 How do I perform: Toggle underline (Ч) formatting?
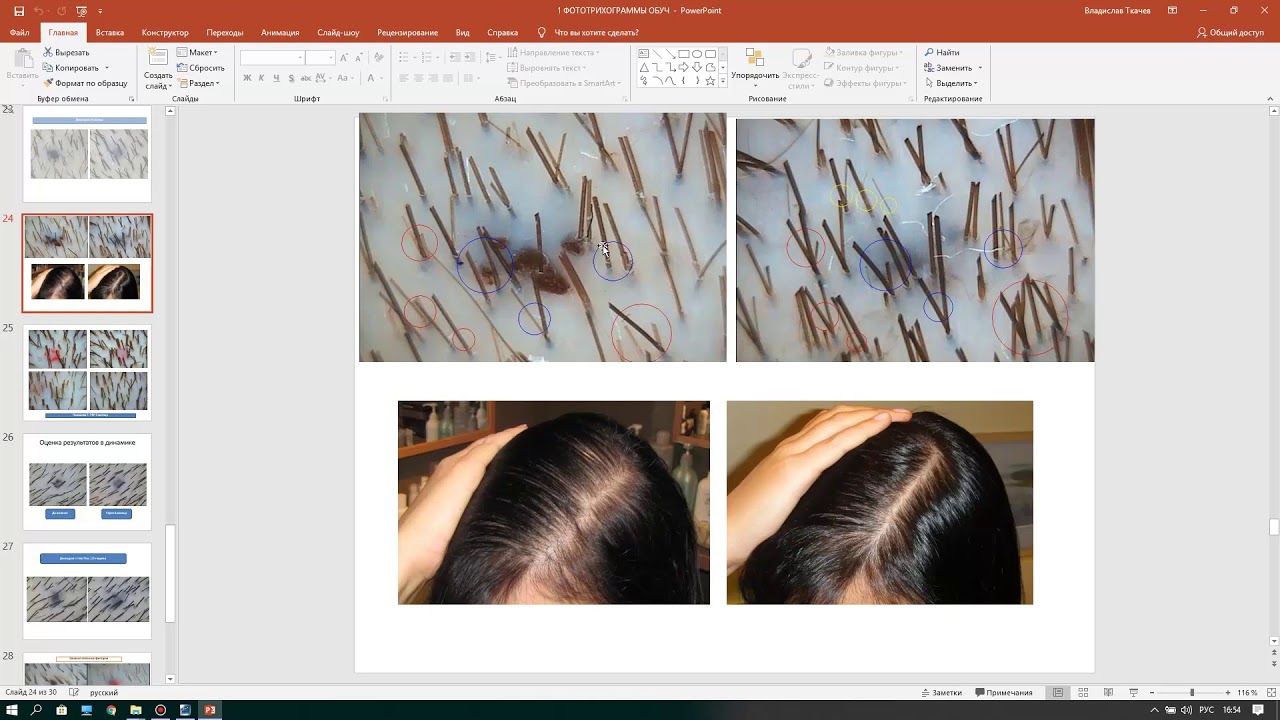click(275, 78)
